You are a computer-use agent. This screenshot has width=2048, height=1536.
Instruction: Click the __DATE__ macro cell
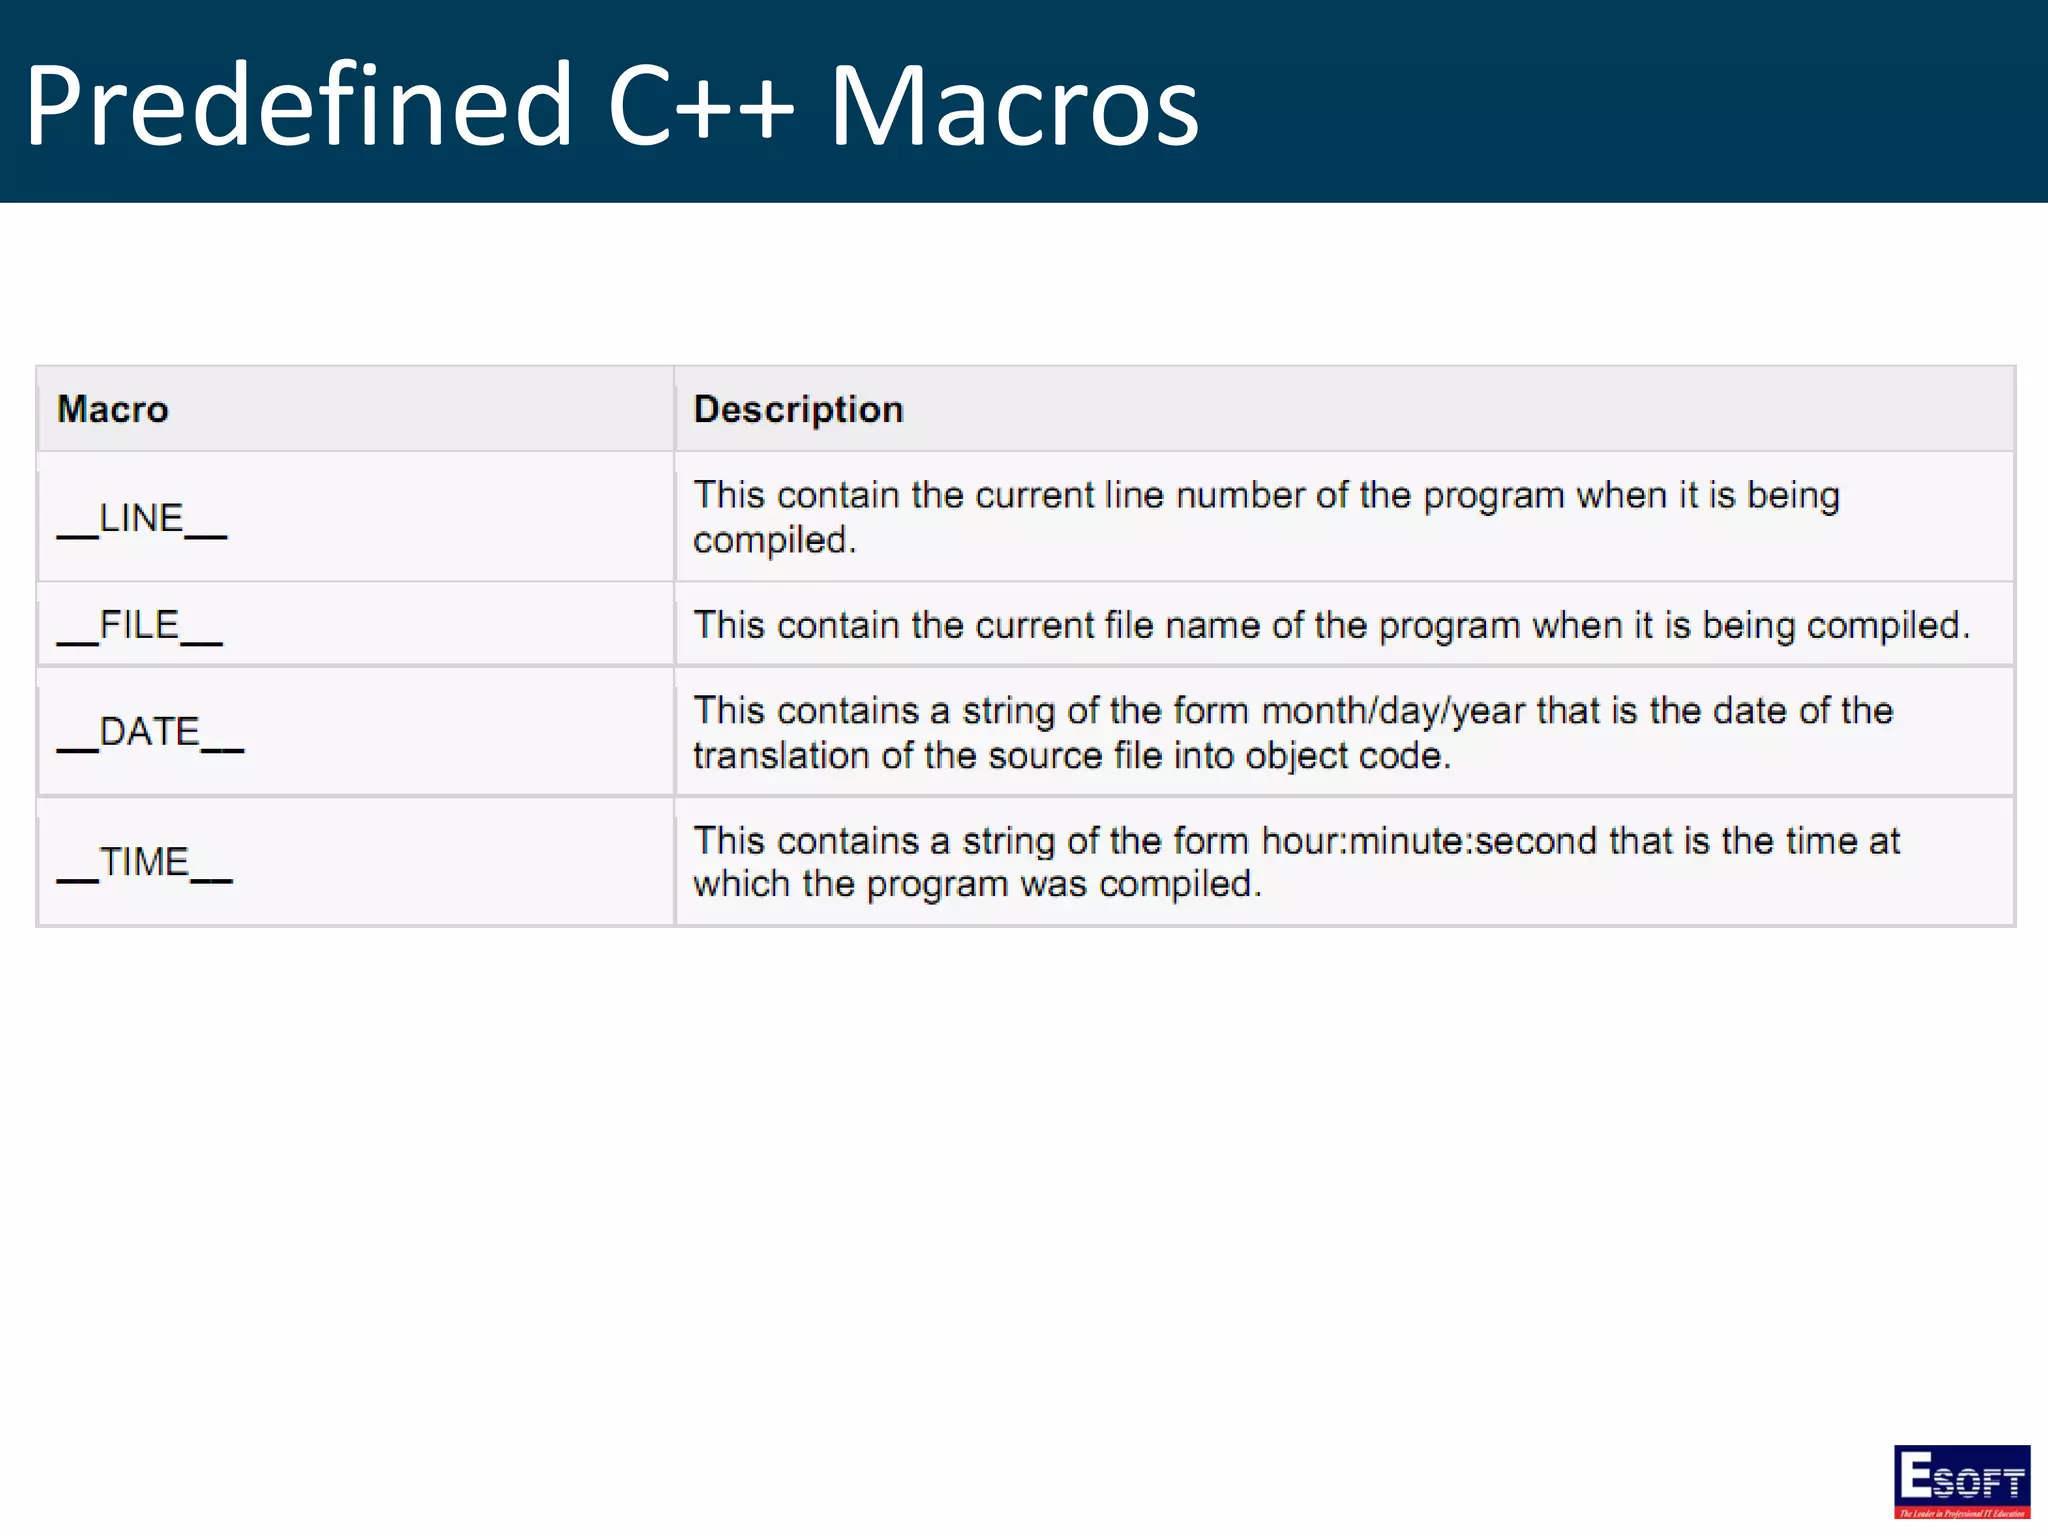[150, 733]
